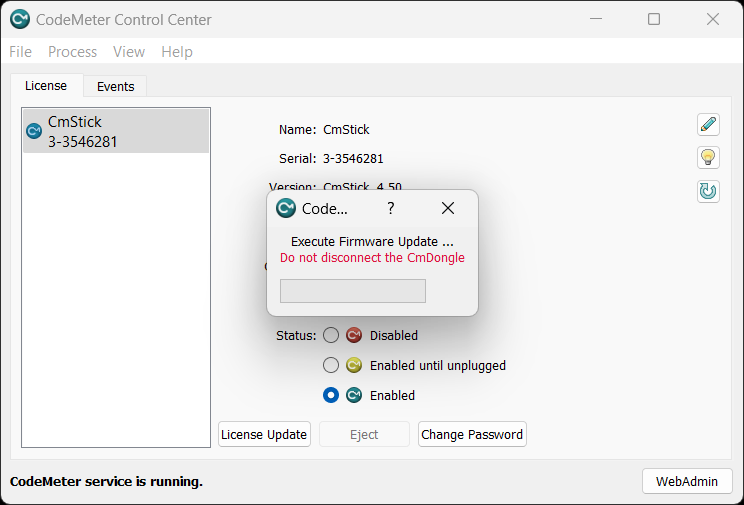Click the light bulb flash icon
Screen dimensions: 744x505
(x=708, y=157)
